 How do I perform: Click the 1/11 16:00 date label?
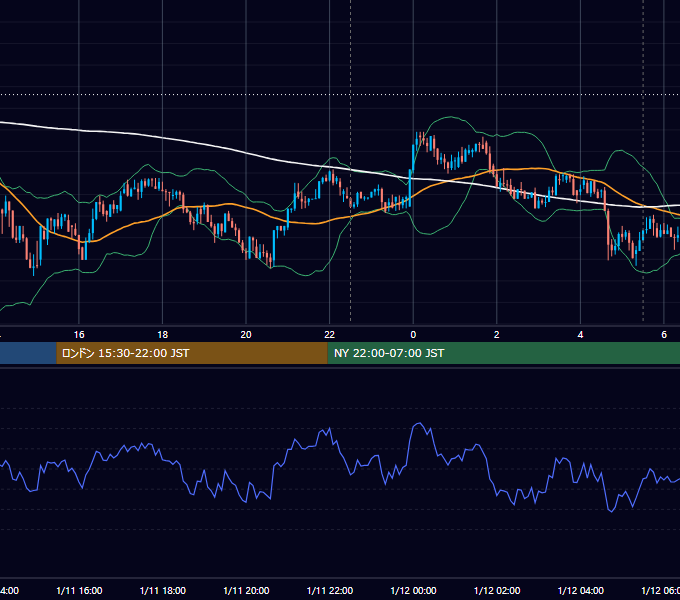[x=79, y=590]
